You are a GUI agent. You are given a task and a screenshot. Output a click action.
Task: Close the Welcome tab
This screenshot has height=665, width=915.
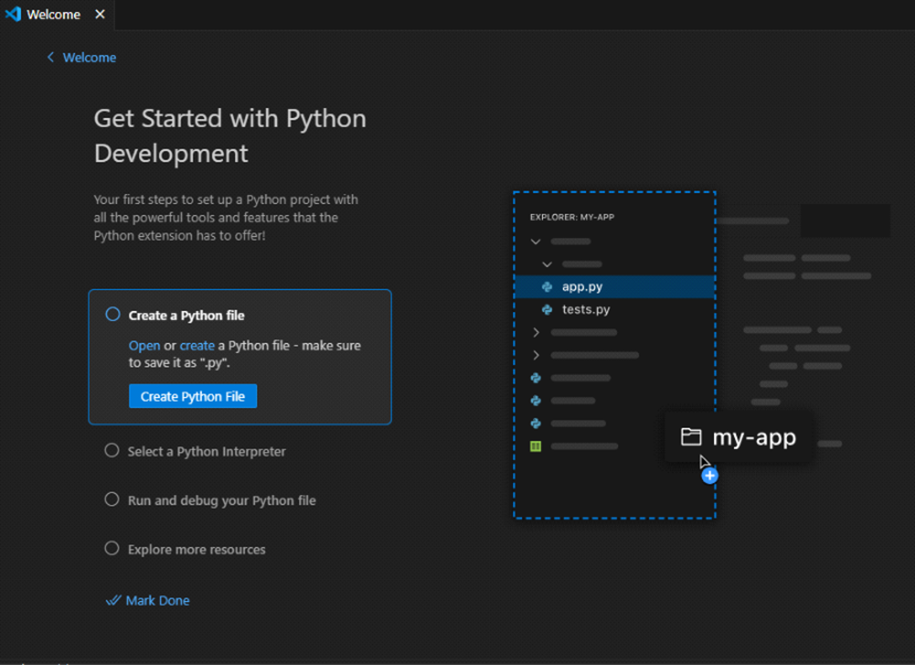[99, 15]
